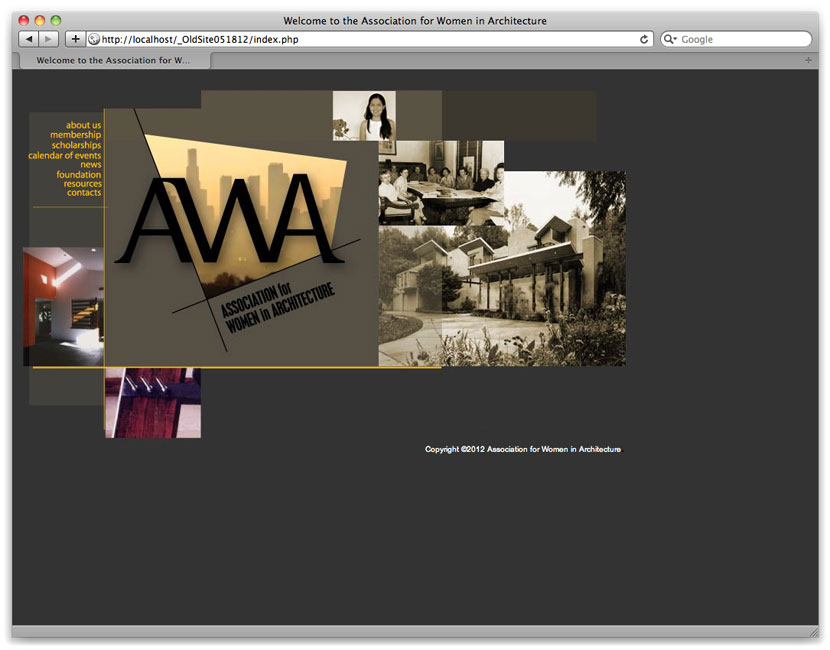
Task: Open the 'membership' link
Action: pos(75,135)
